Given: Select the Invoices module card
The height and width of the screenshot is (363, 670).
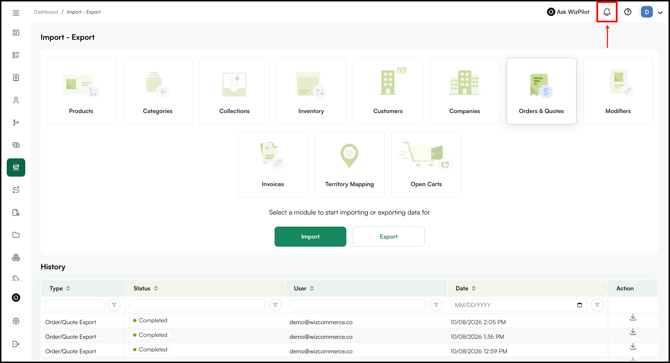Looking at the screenshot, I should pos(273,164).
